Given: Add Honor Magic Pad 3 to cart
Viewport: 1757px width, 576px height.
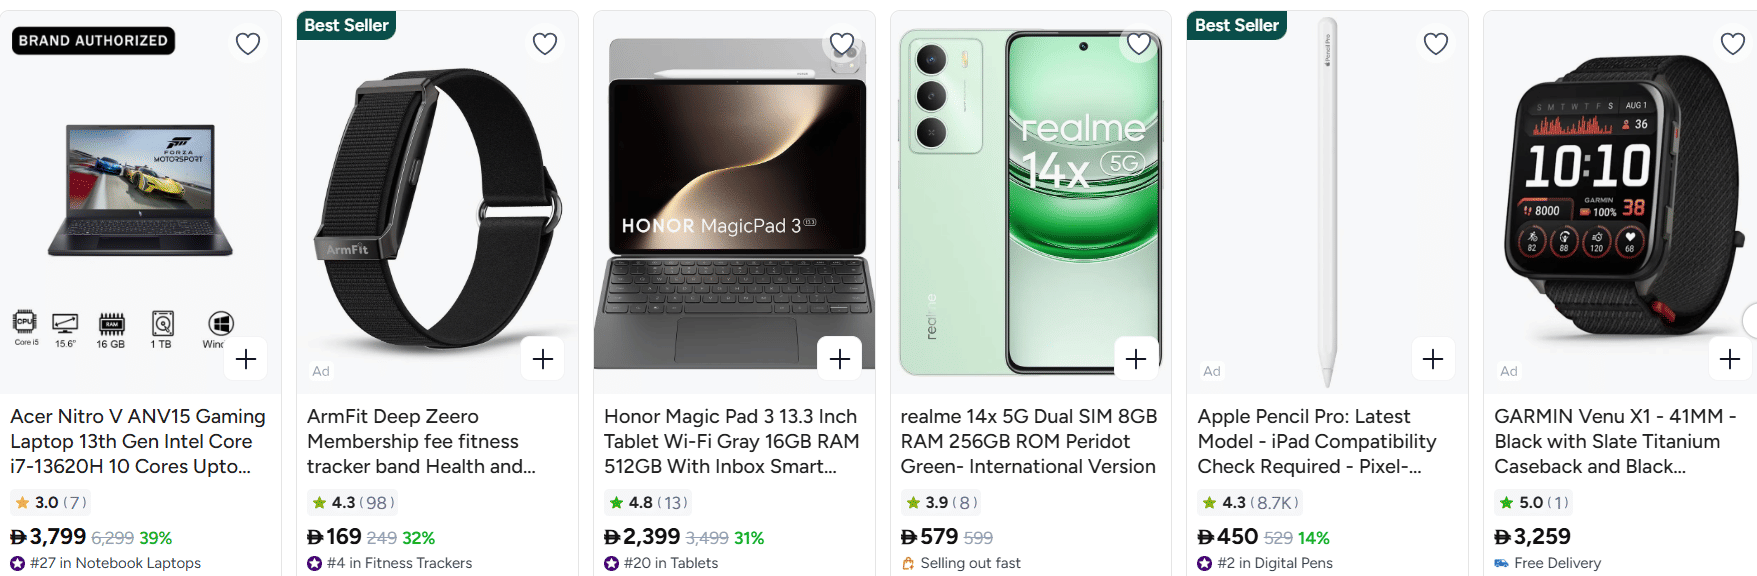Looking at the screenshot, I should point(840,359).
